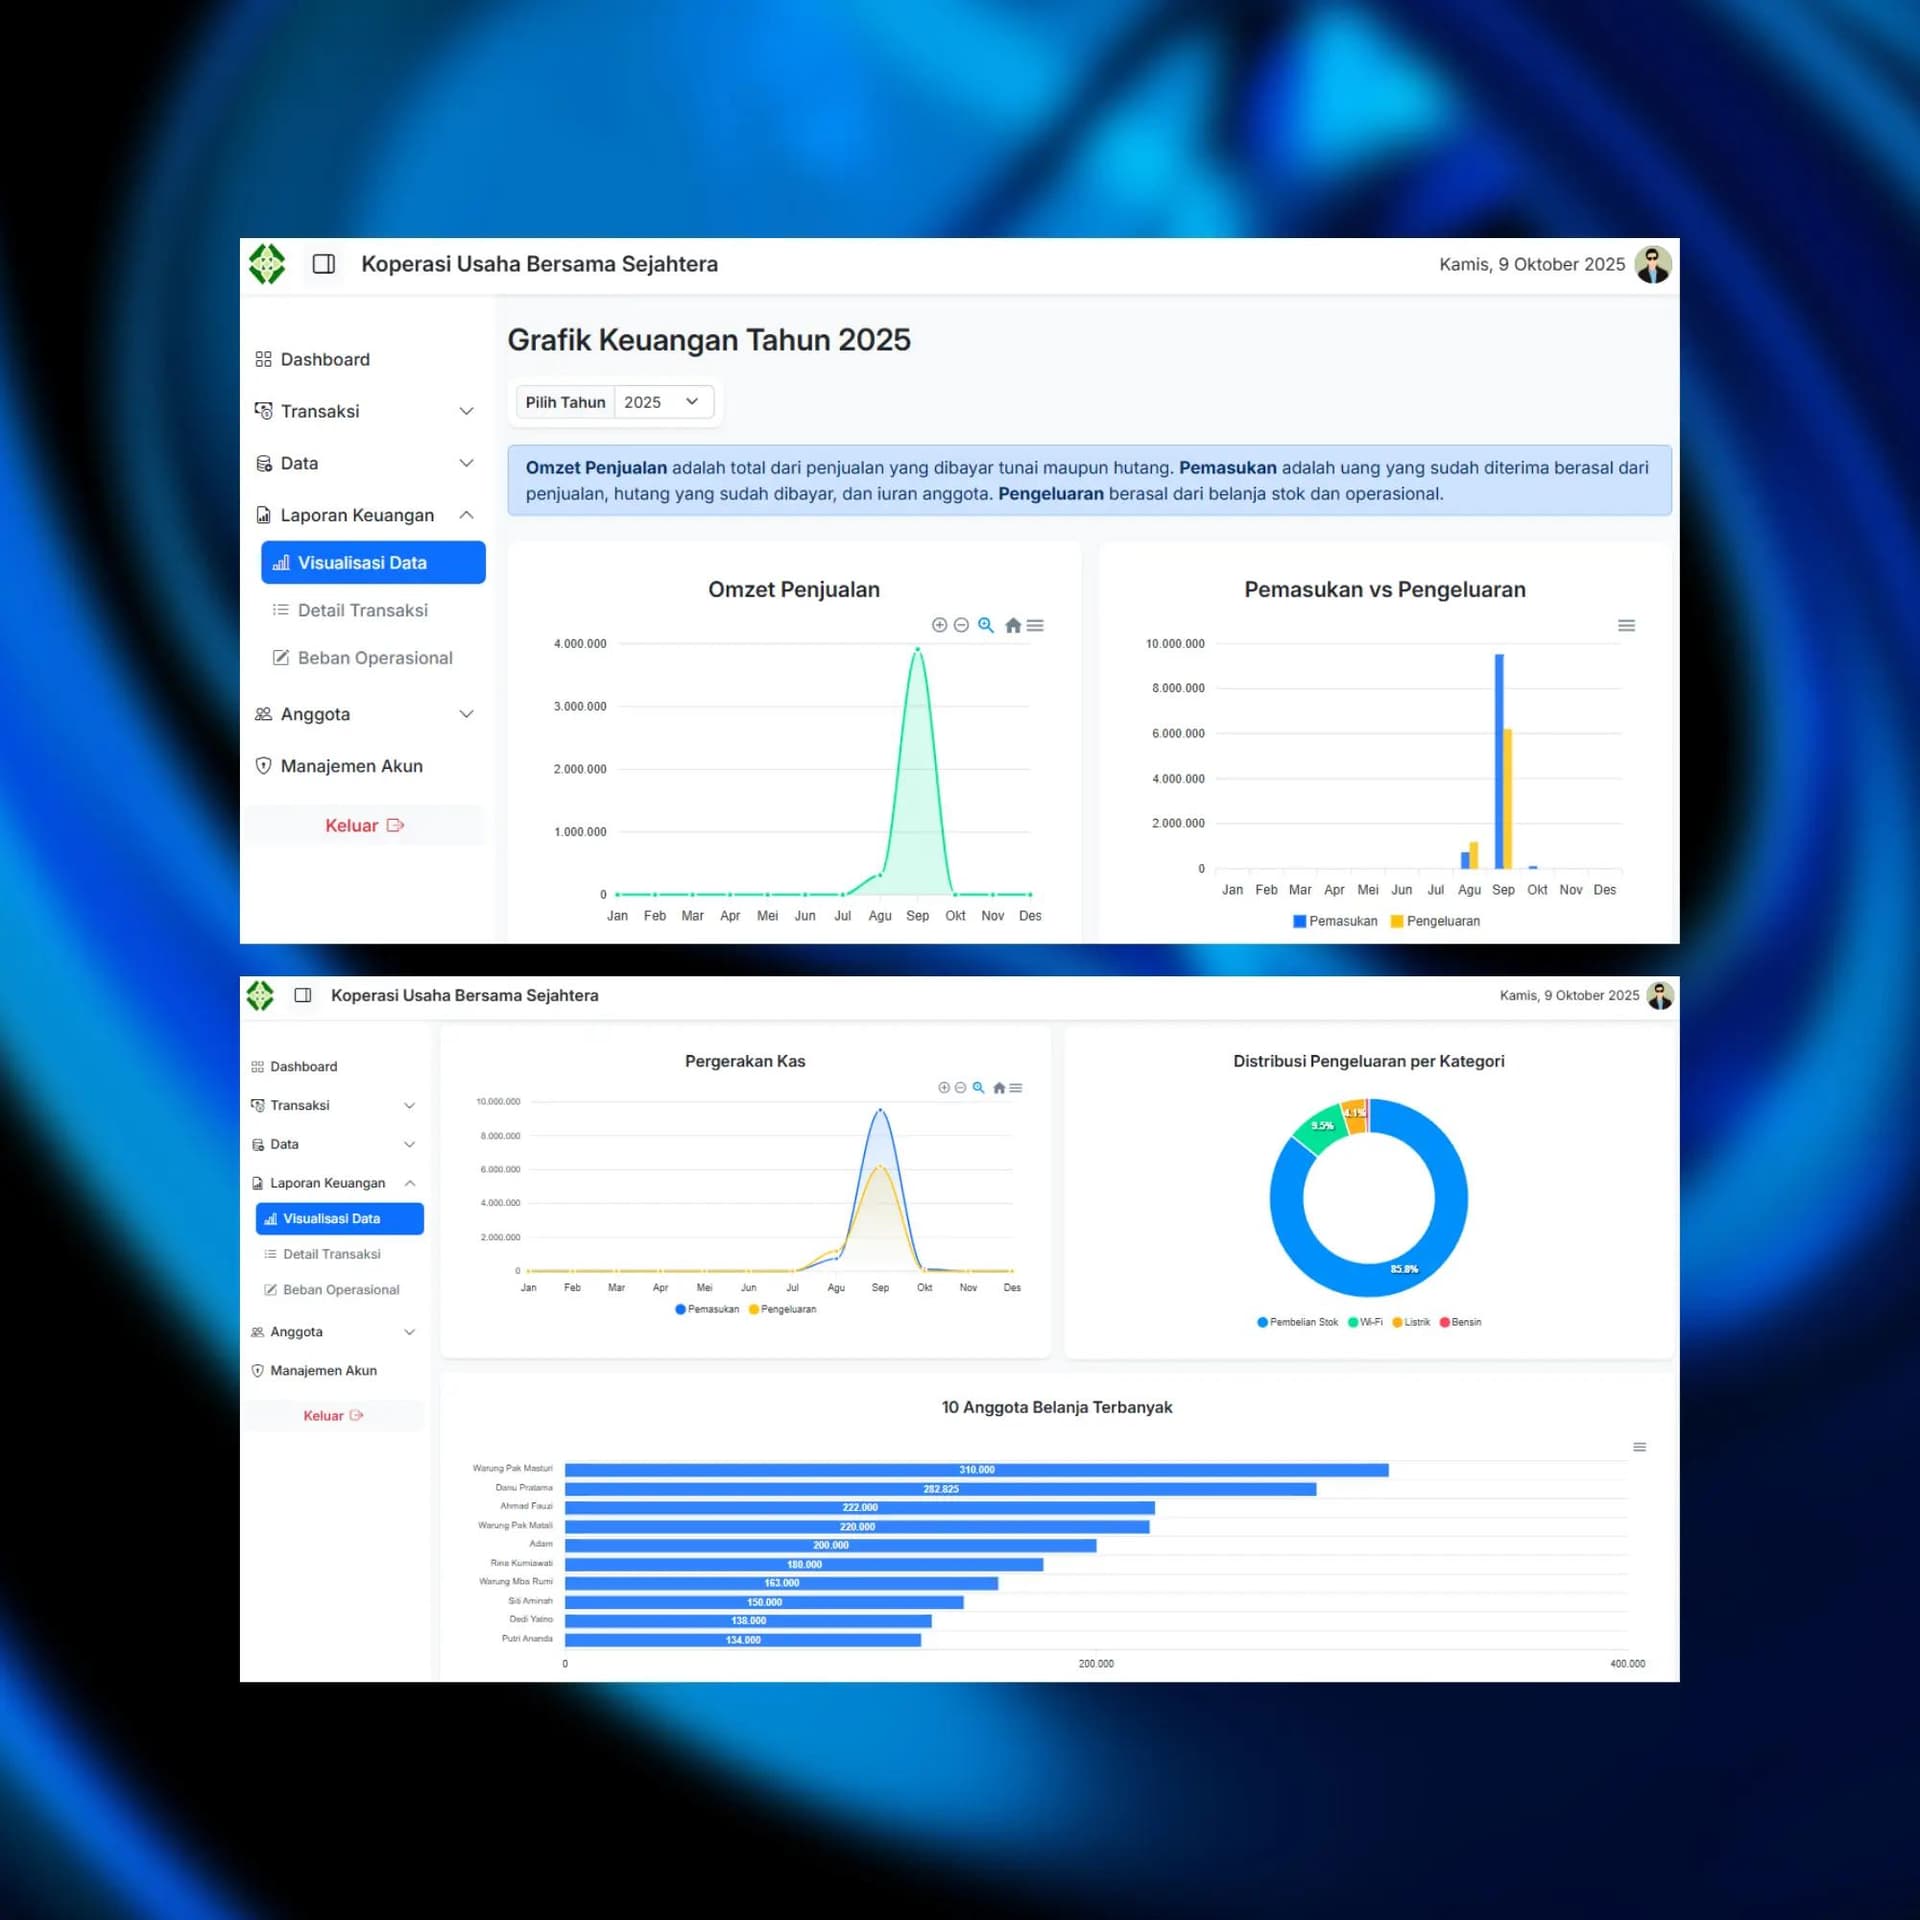1920x1920 pixels.
Task: Zoom in on the Omzet Penjualan chart
Action: (x=939, y=625)
